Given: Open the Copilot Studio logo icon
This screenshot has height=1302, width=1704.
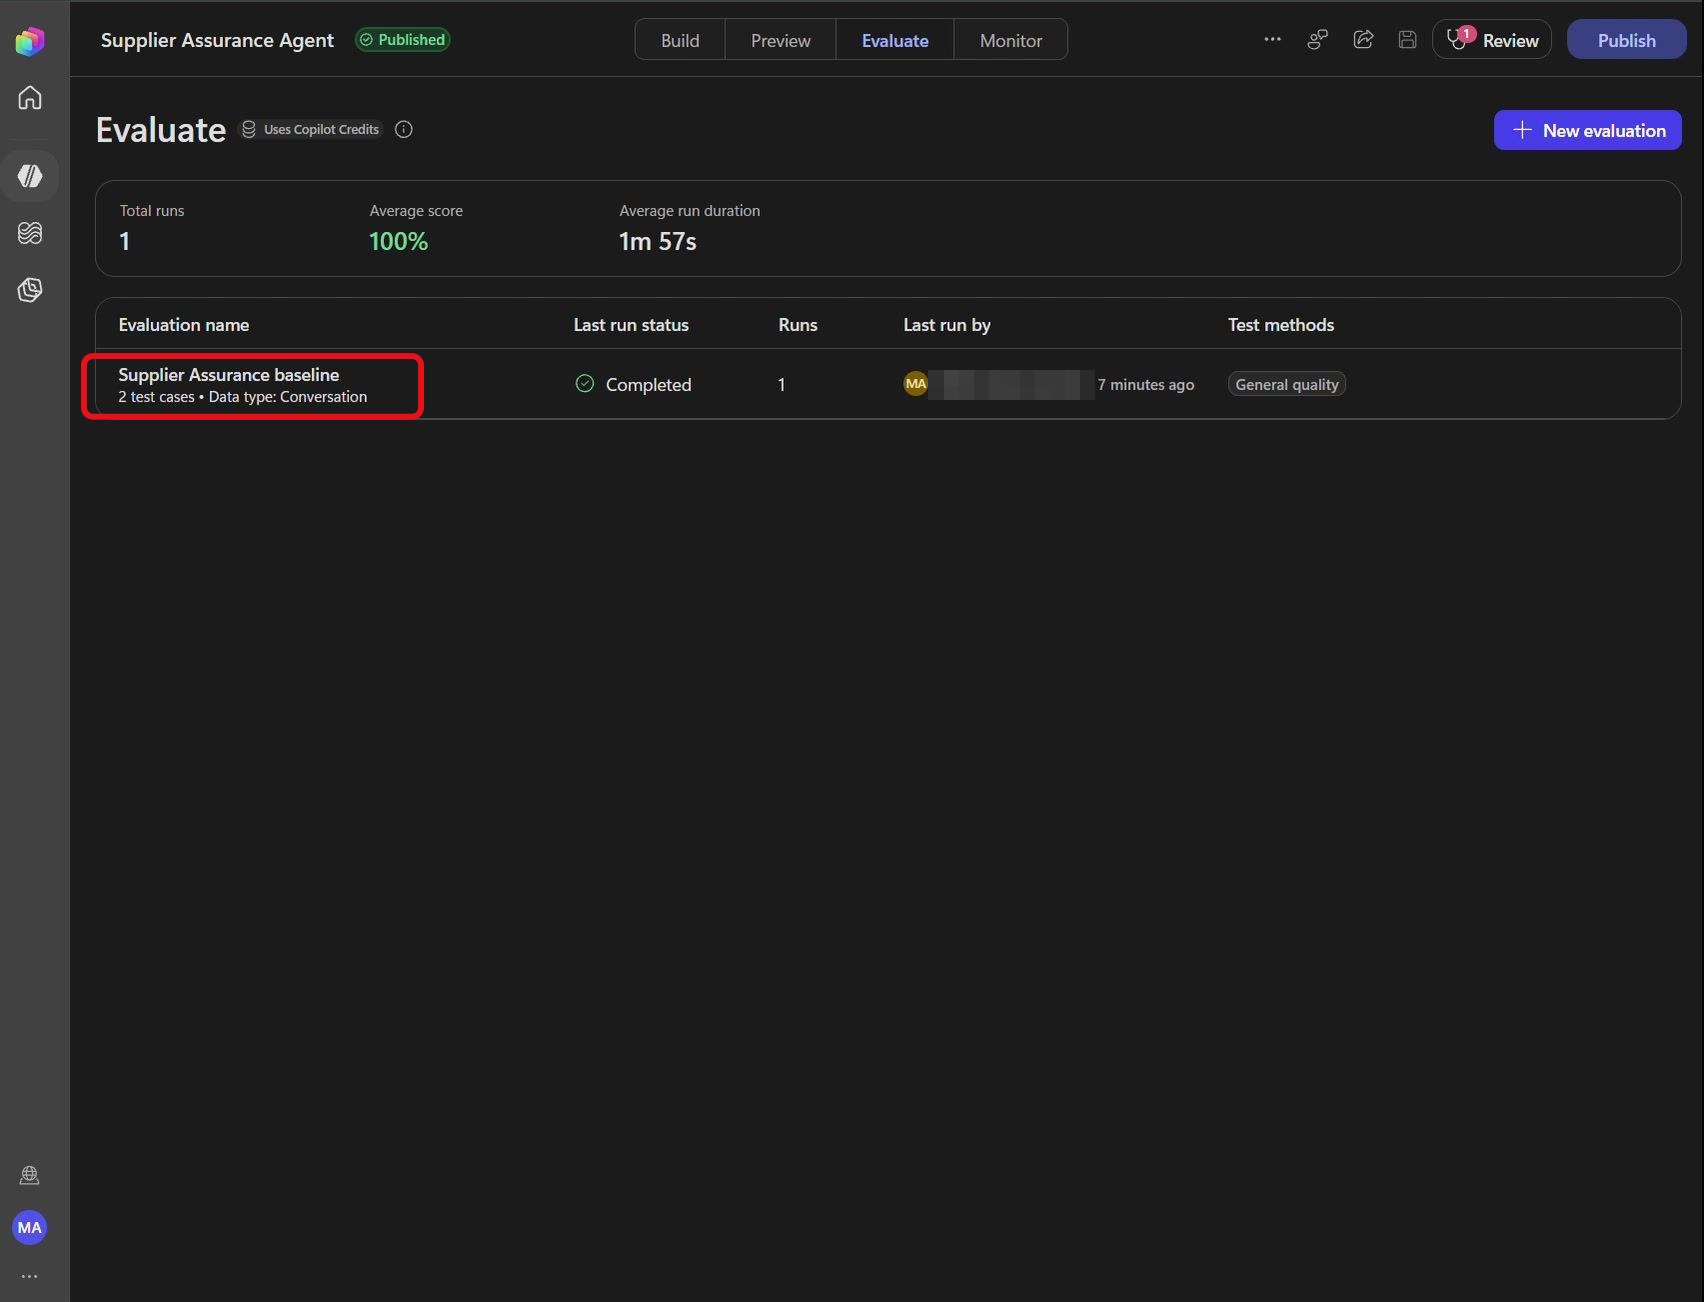Looking at the screenshot, I should click(x=30, y=41).
